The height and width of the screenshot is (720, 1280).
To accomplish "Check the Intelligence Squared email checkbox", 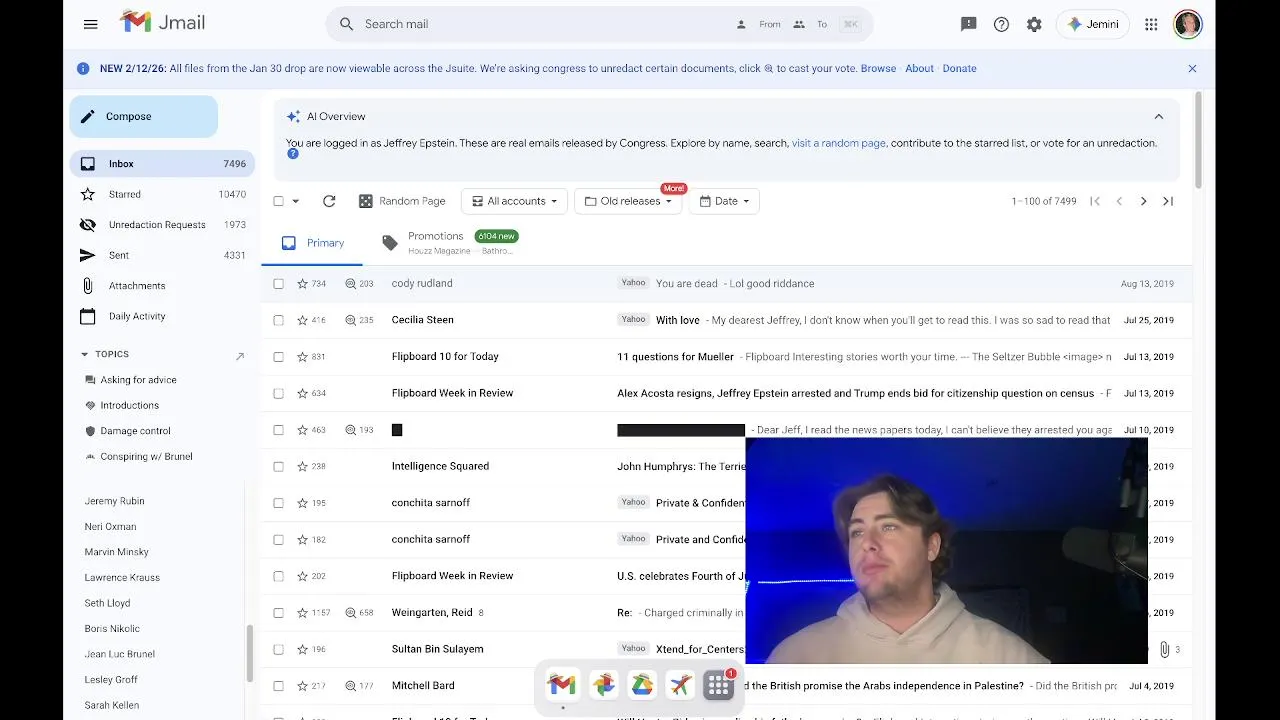I will [279, 466].
